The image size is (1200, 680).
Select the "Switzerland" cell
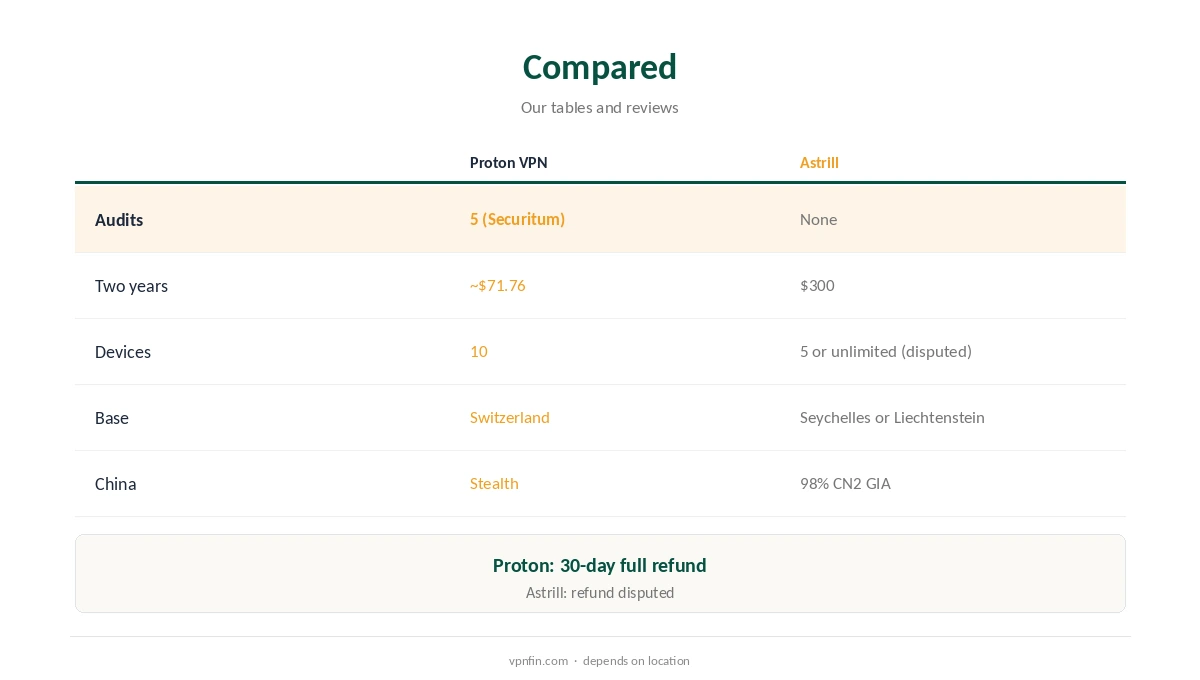[x=510, y=418]
